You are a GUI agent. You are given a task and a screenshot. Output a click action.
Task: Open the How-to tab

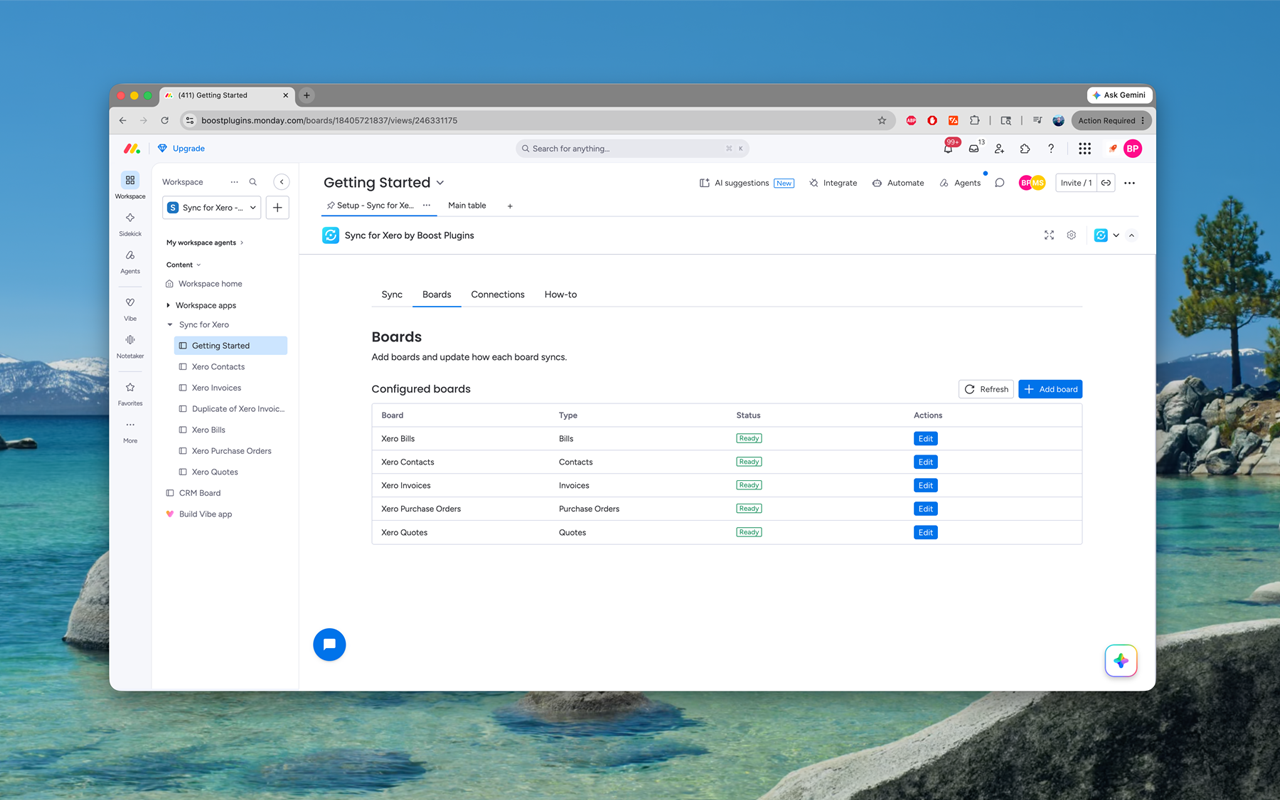[x=560, y=295]
